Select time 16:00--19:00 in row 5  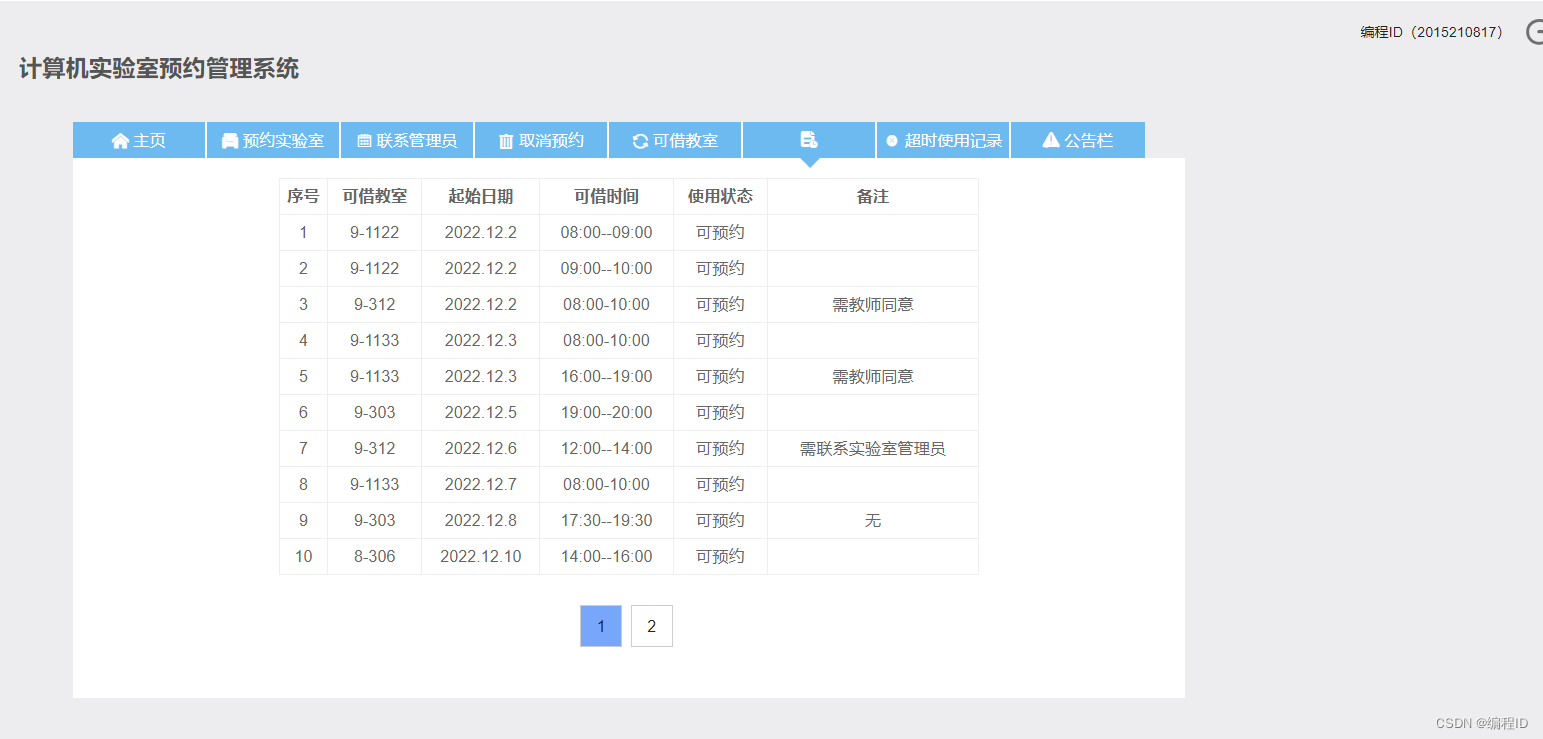coord(607,377)
